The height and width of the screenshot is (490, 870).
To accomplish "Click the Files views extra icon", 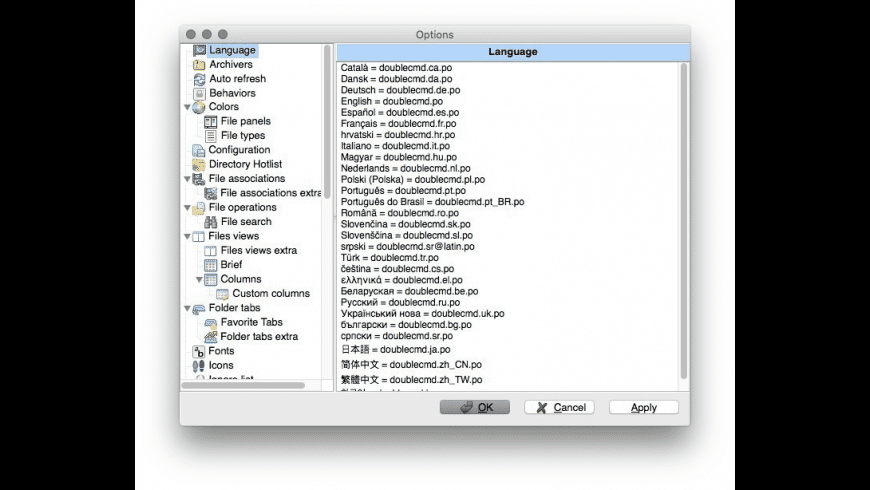I will [211, 251].
